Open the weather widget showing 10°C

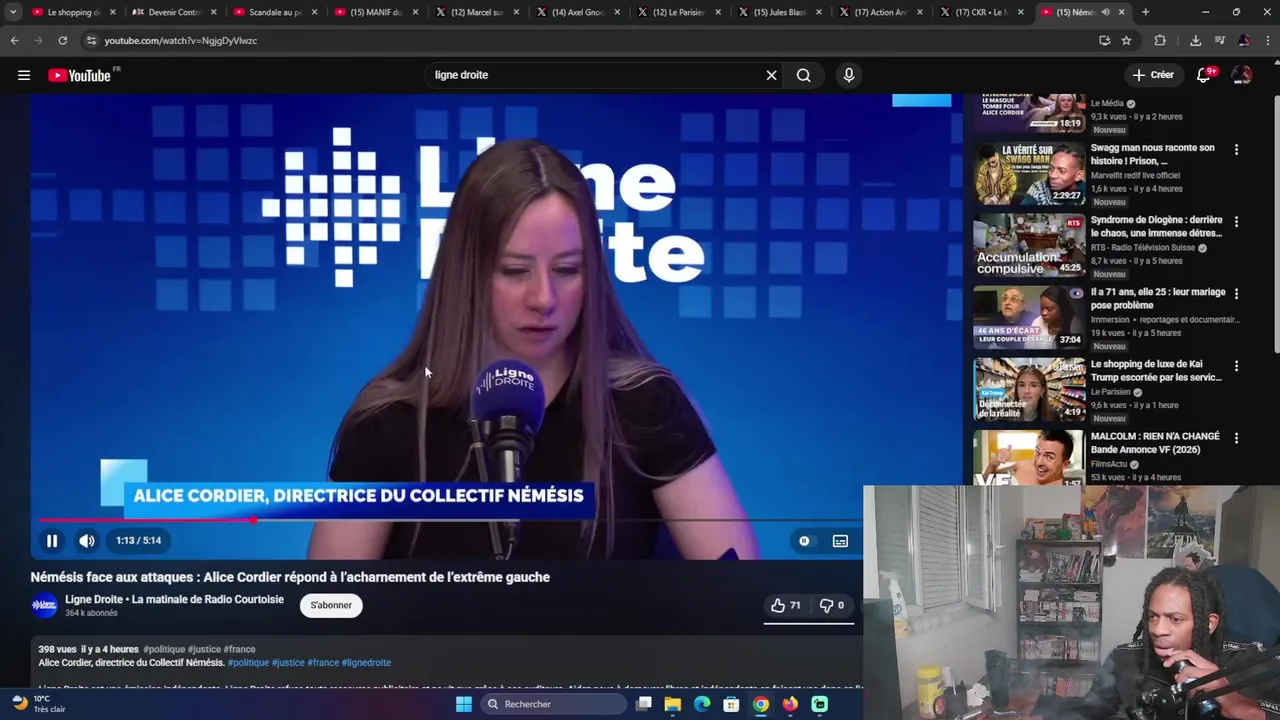tap(38, 704)
